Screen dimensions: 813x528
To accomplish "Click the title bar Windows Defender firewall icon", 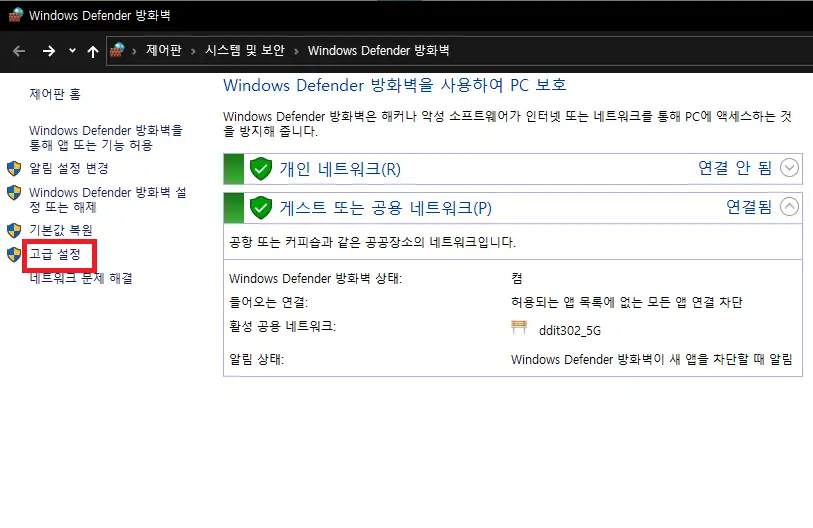I will (16, 15).
